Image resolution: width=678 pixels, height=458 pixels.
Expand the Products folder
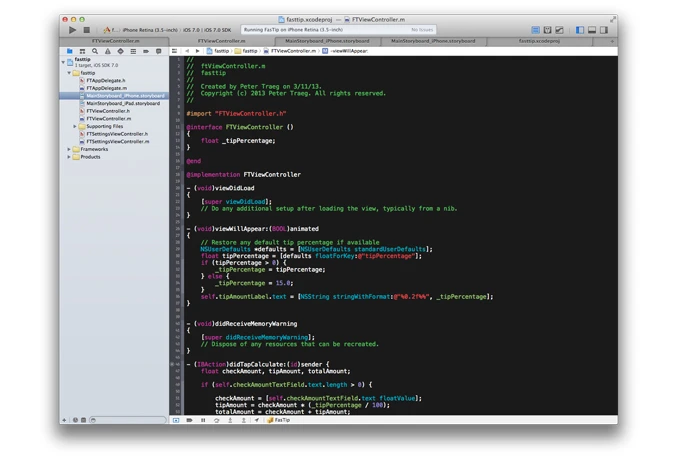[69, 157]
